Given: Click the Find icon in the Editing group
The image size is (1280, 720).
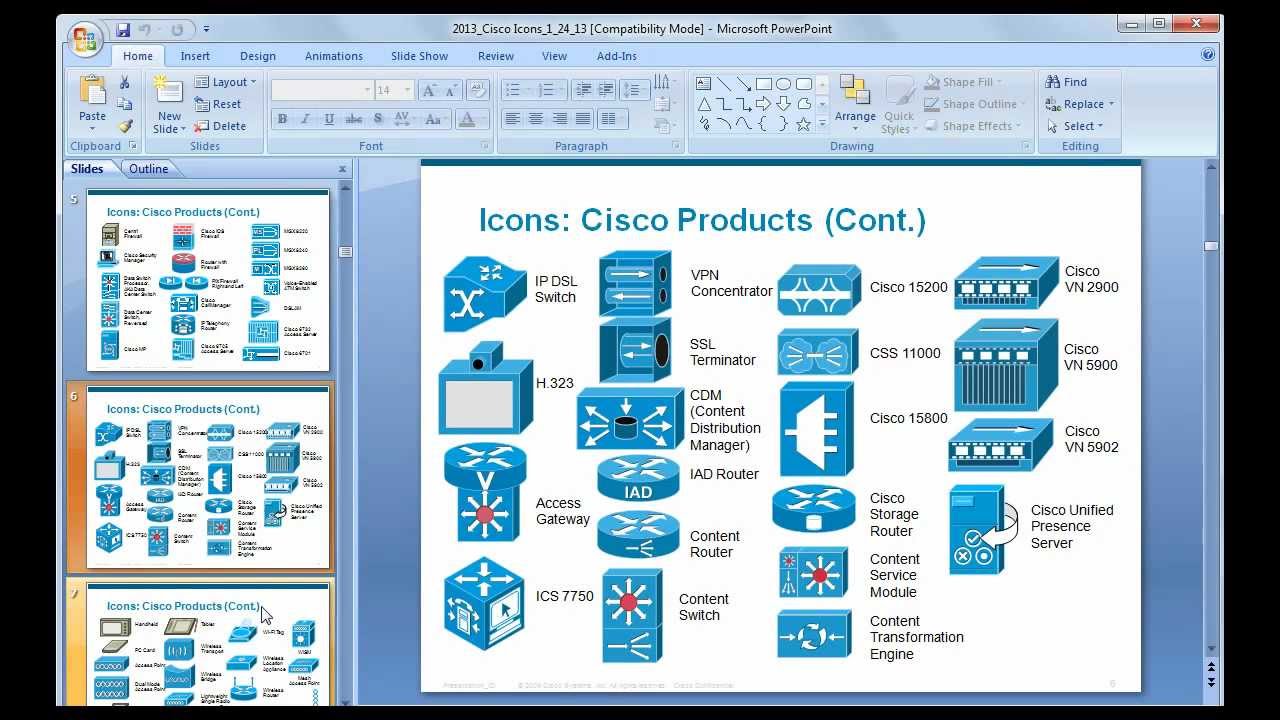Looking at the screenshot, I should click(x=1068, y=82).
